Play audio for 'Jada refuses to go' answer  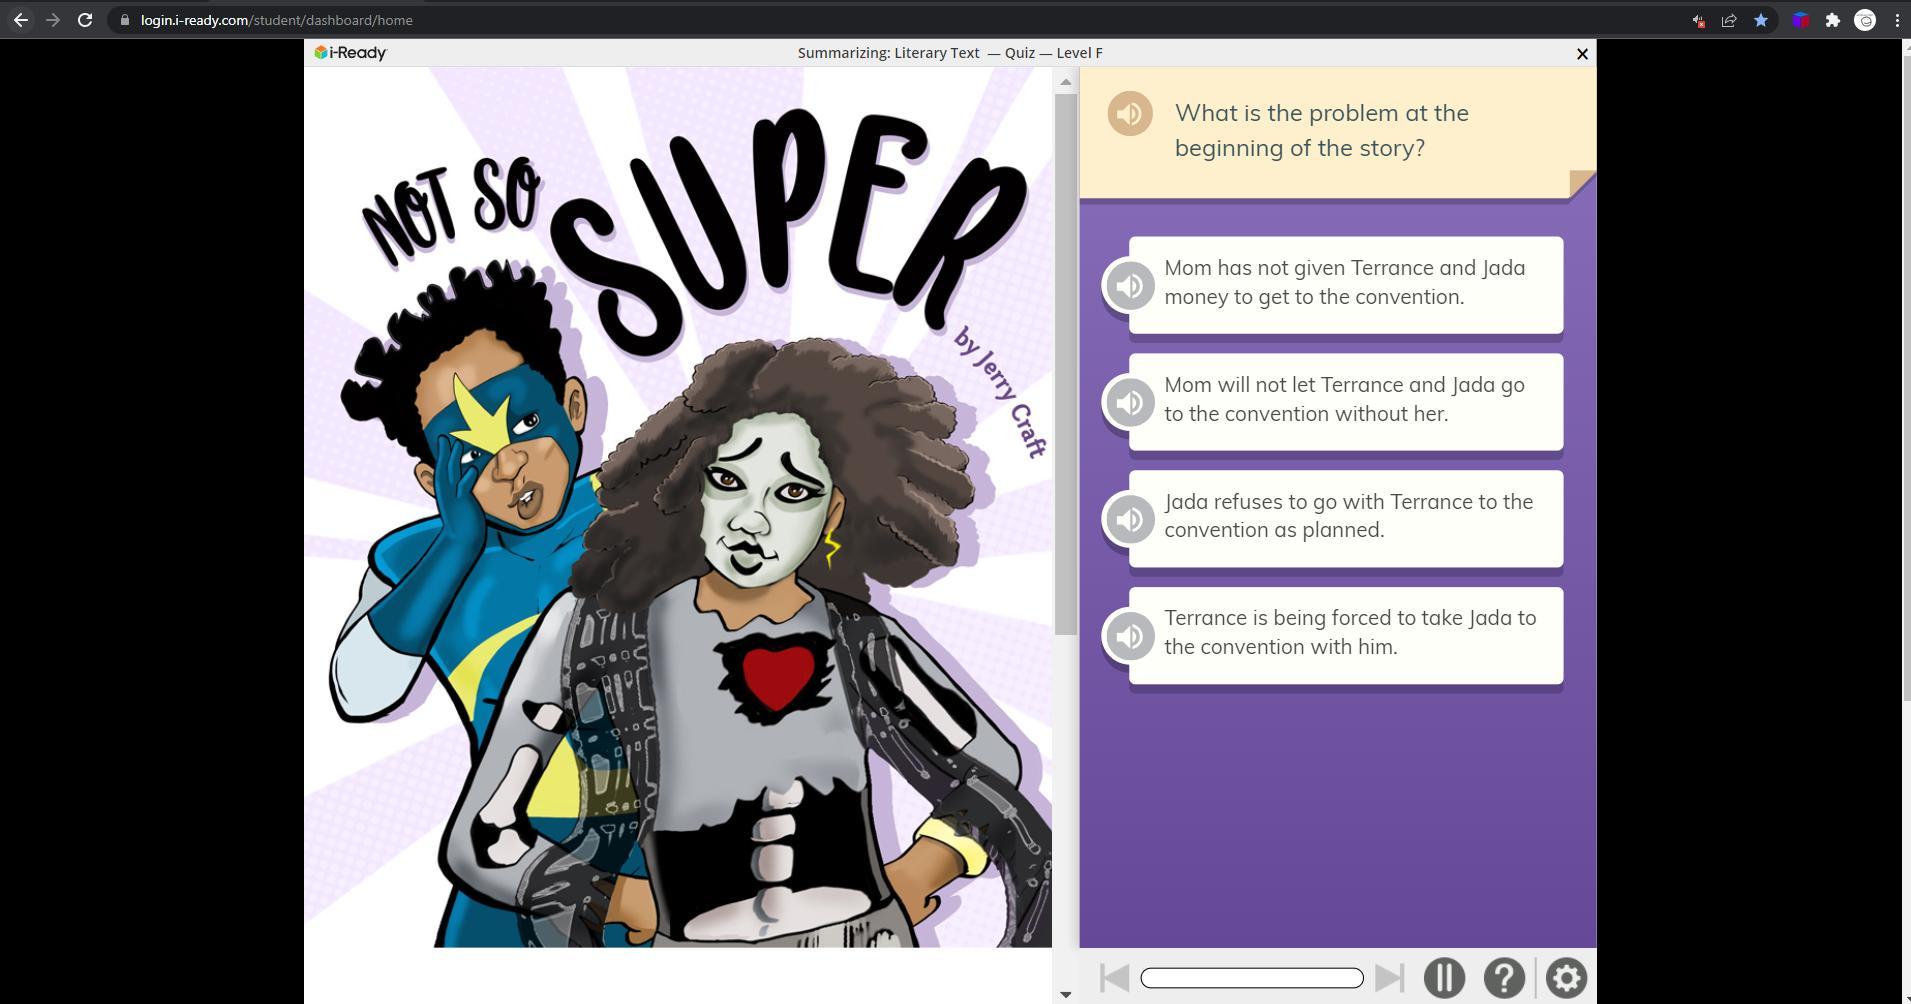click(x=1130, y=520)
